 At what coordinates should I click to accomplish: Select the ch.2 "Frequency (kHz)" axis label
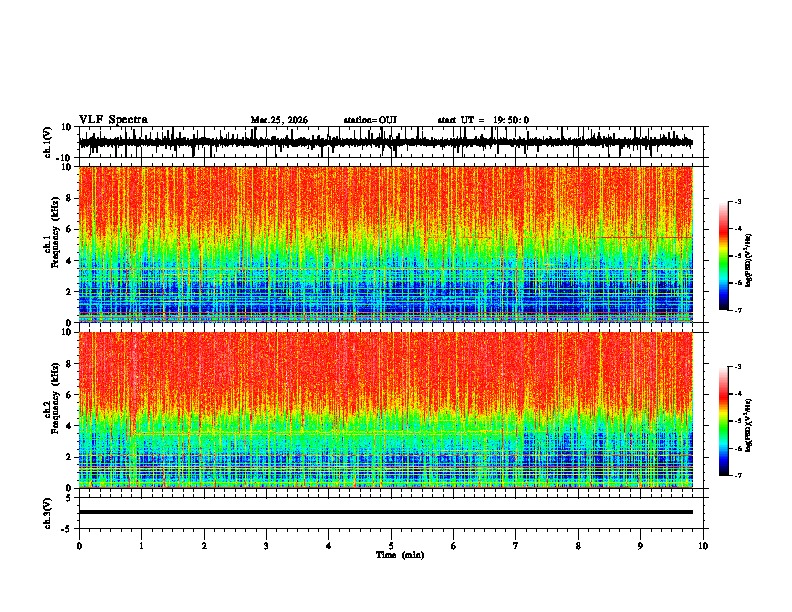click(x=55, y=398)
